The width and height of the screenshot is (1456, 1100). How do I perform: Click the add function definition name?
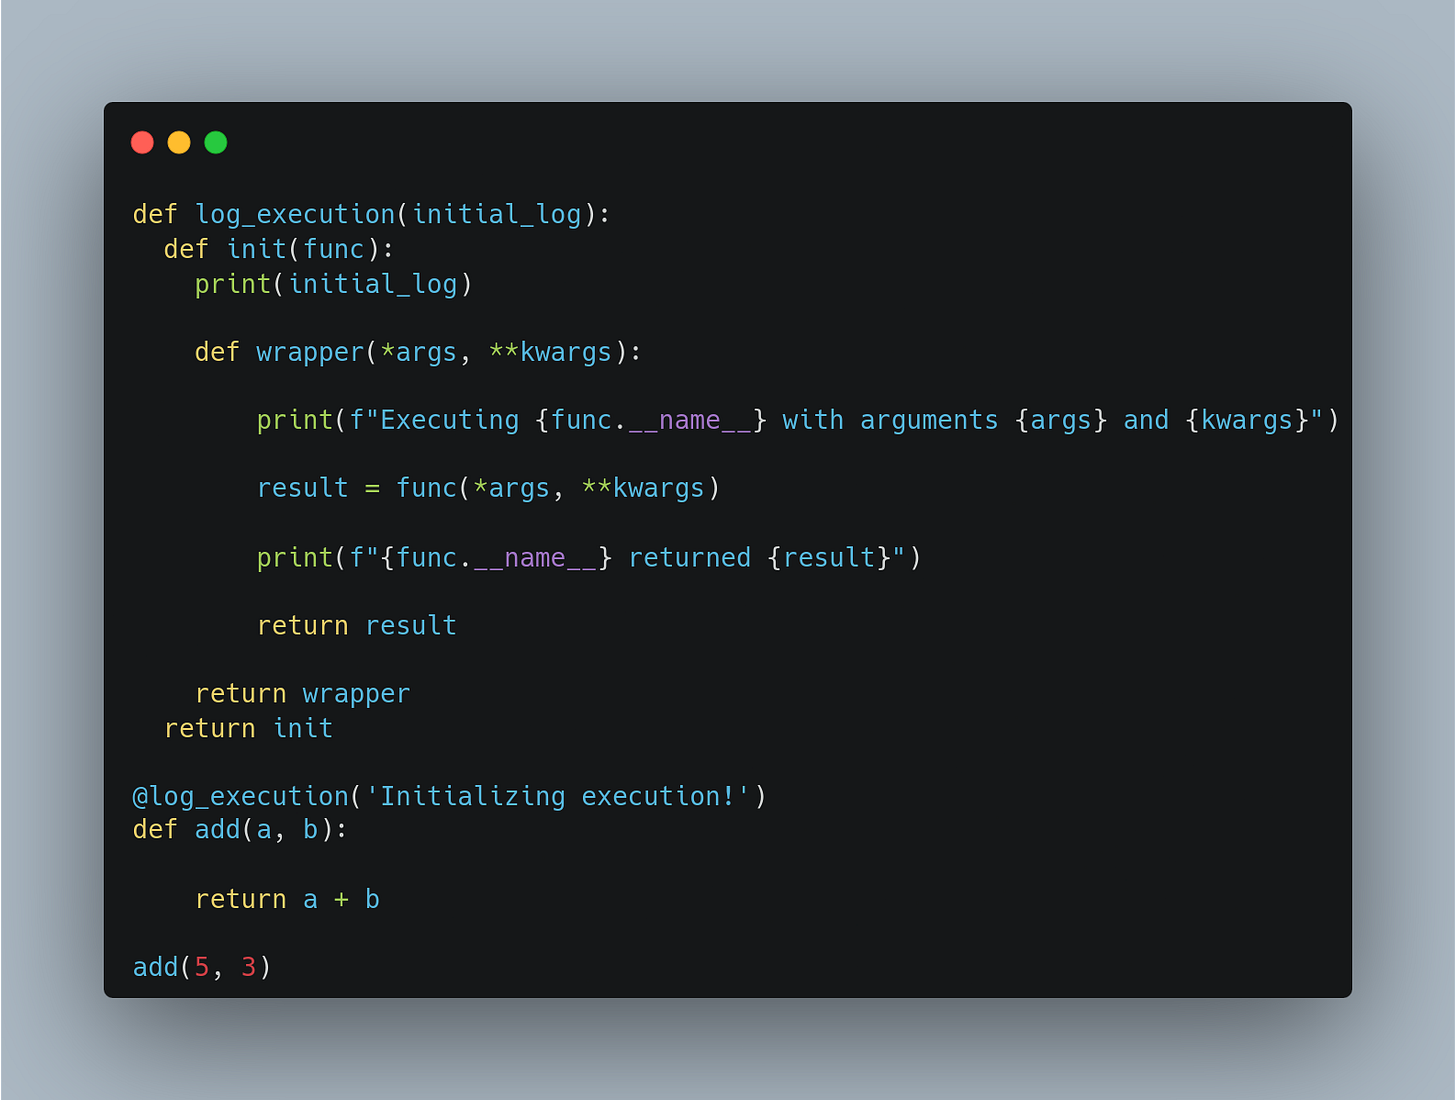click(x=218, y=830)
